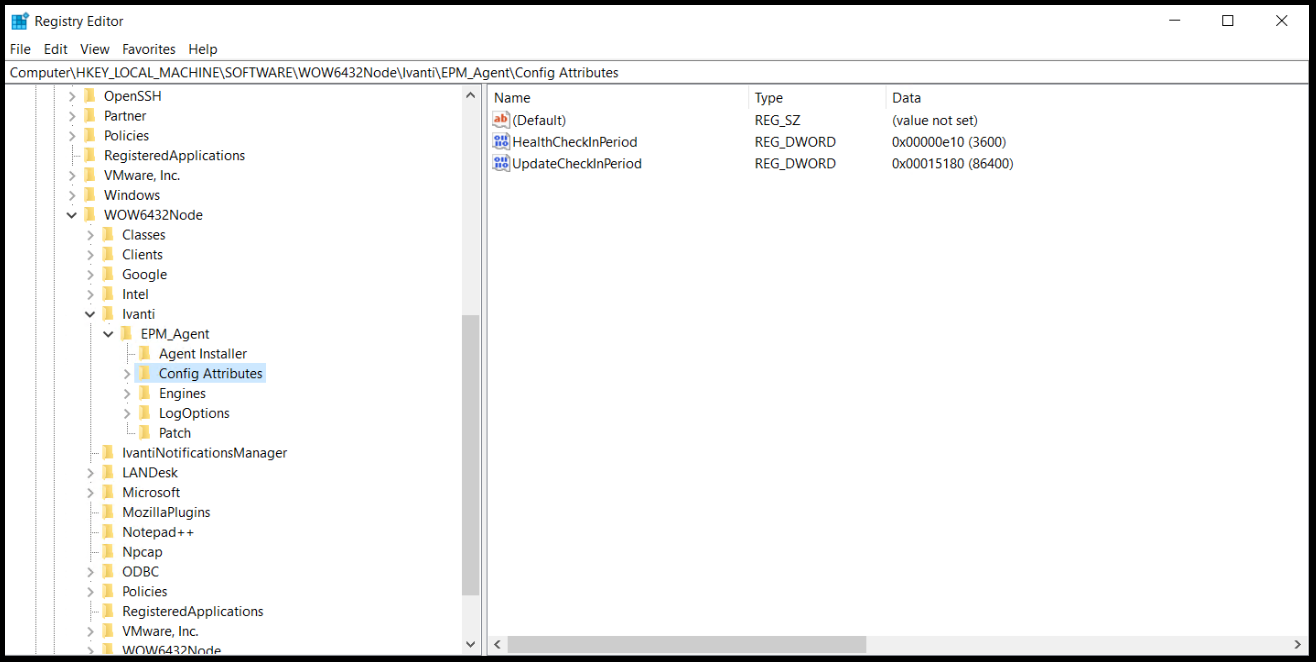Click the REG_DWORD icon beside HealthCheckInPeriod
This screenshot has height=662, width=1316.
click(500, 141)
